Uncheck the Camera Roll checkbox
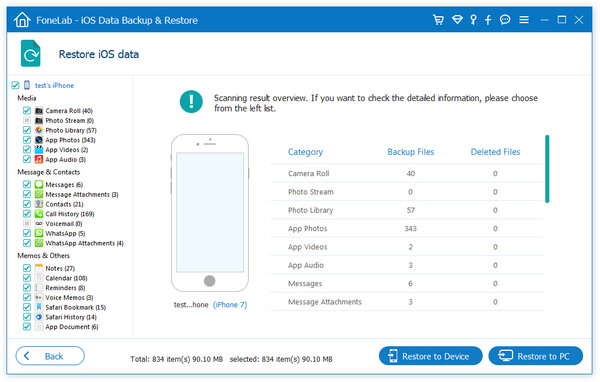This screenshot has width=600, height=382. pos(27,111)
